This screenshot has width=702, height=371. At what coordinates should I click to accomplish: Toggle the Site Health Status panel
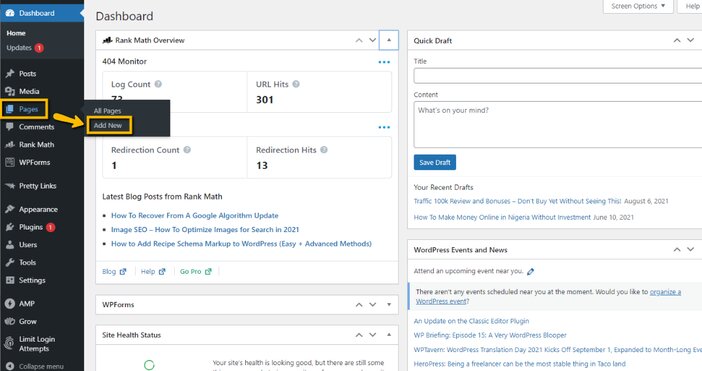tap(389, 335)
